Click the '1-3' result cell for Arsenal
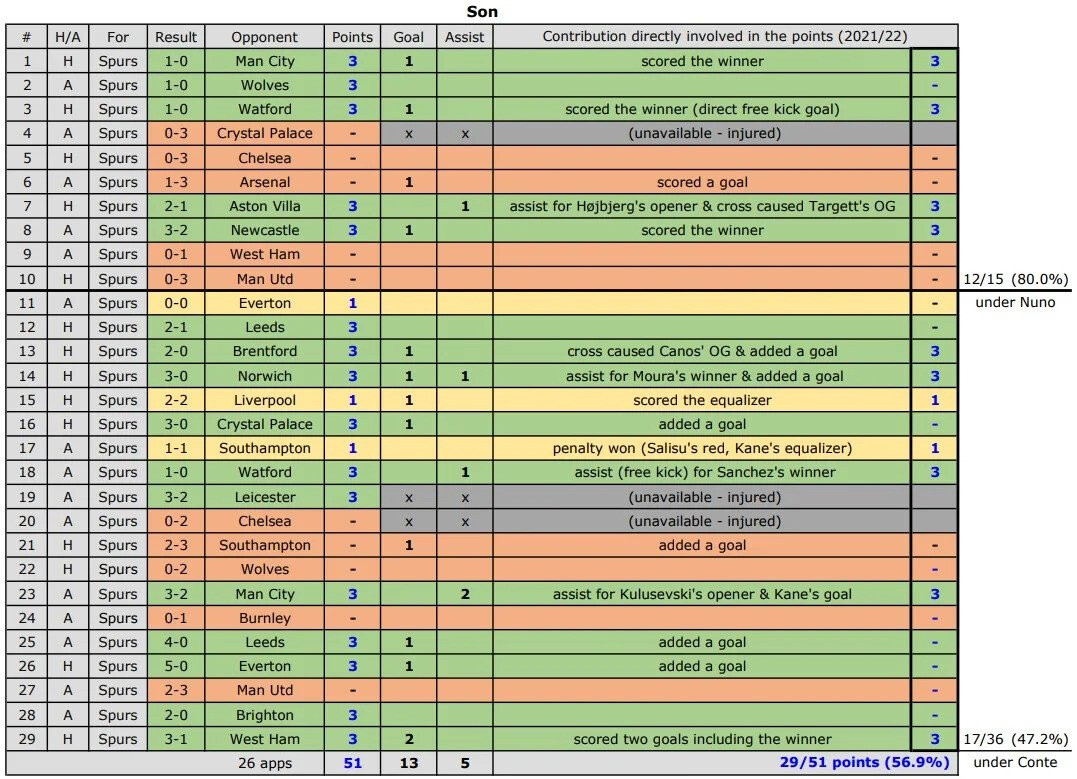1077x779 pixels. coord(176,182)
